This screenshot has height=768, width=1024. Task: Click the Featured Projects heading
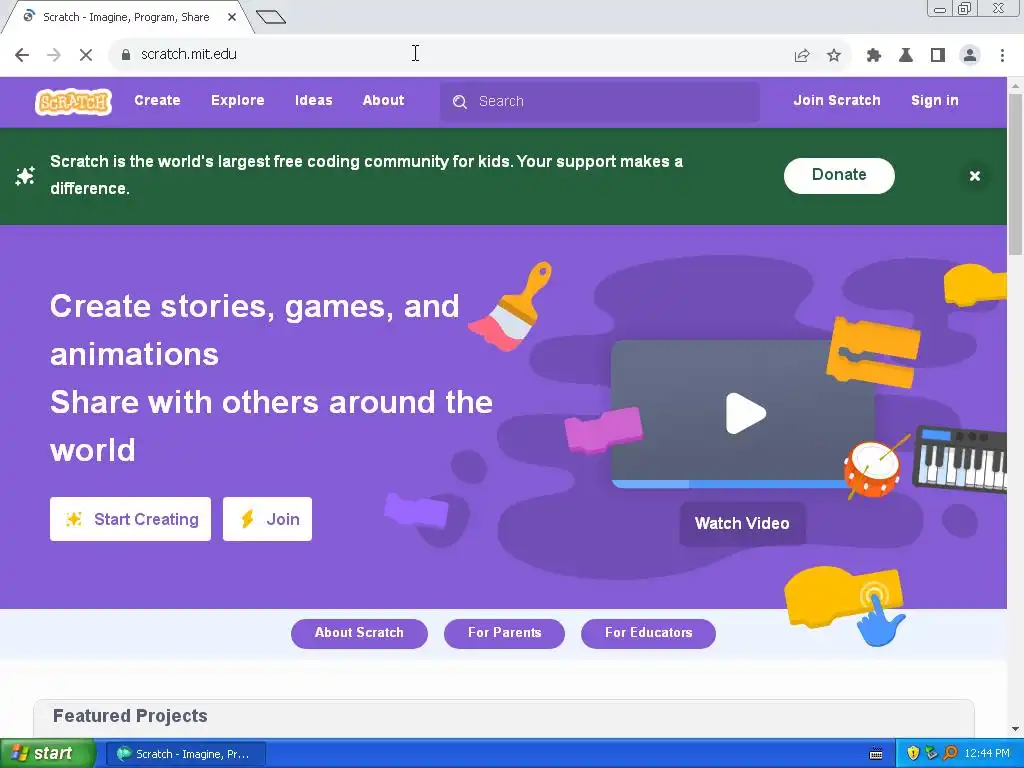pyautogui.click(x=130, y=716)
